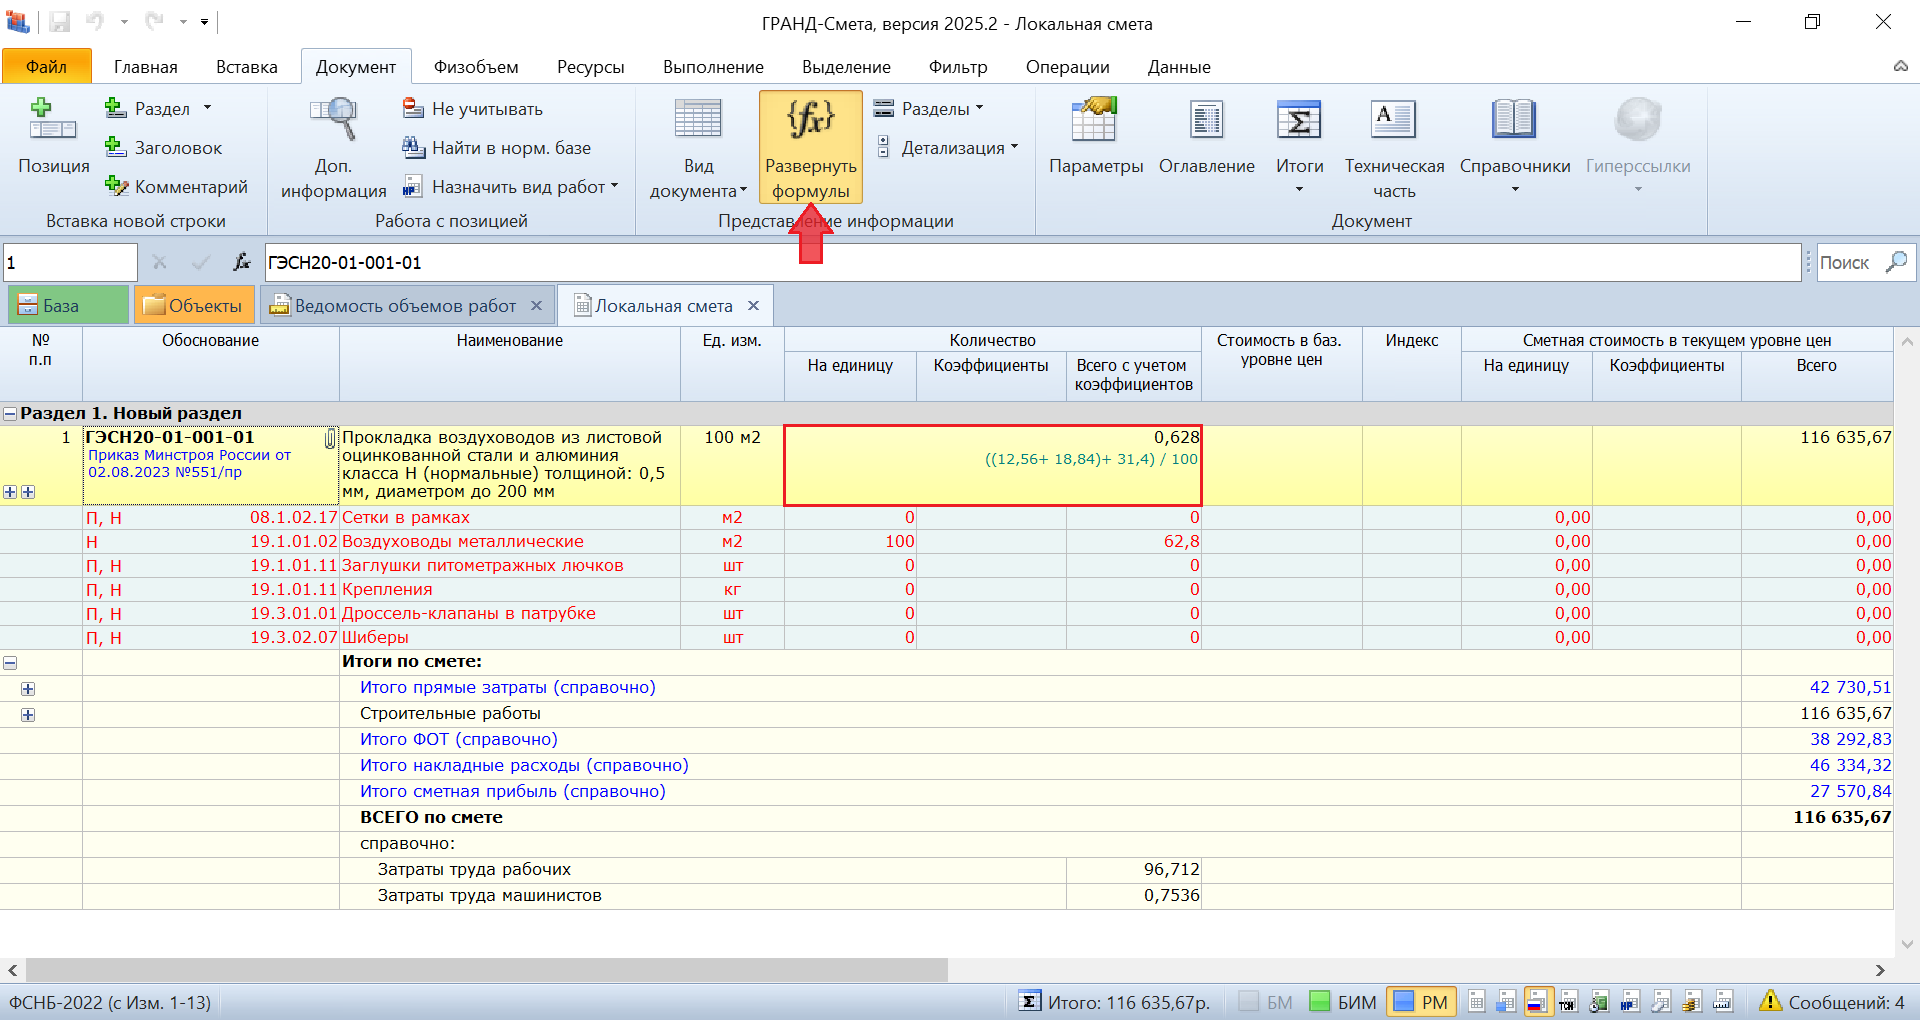Switch to the Ресурсы ribbon tab
This screenshot has width=1920, height=1020.
point(591,67)
